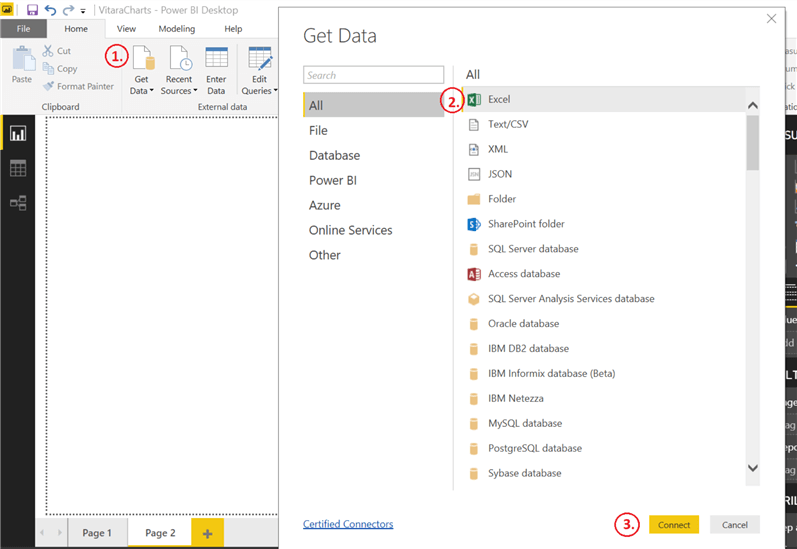Click the Get Data ribbon icon
The width and height of the screenshot is (797, 549).
point(143,58)
